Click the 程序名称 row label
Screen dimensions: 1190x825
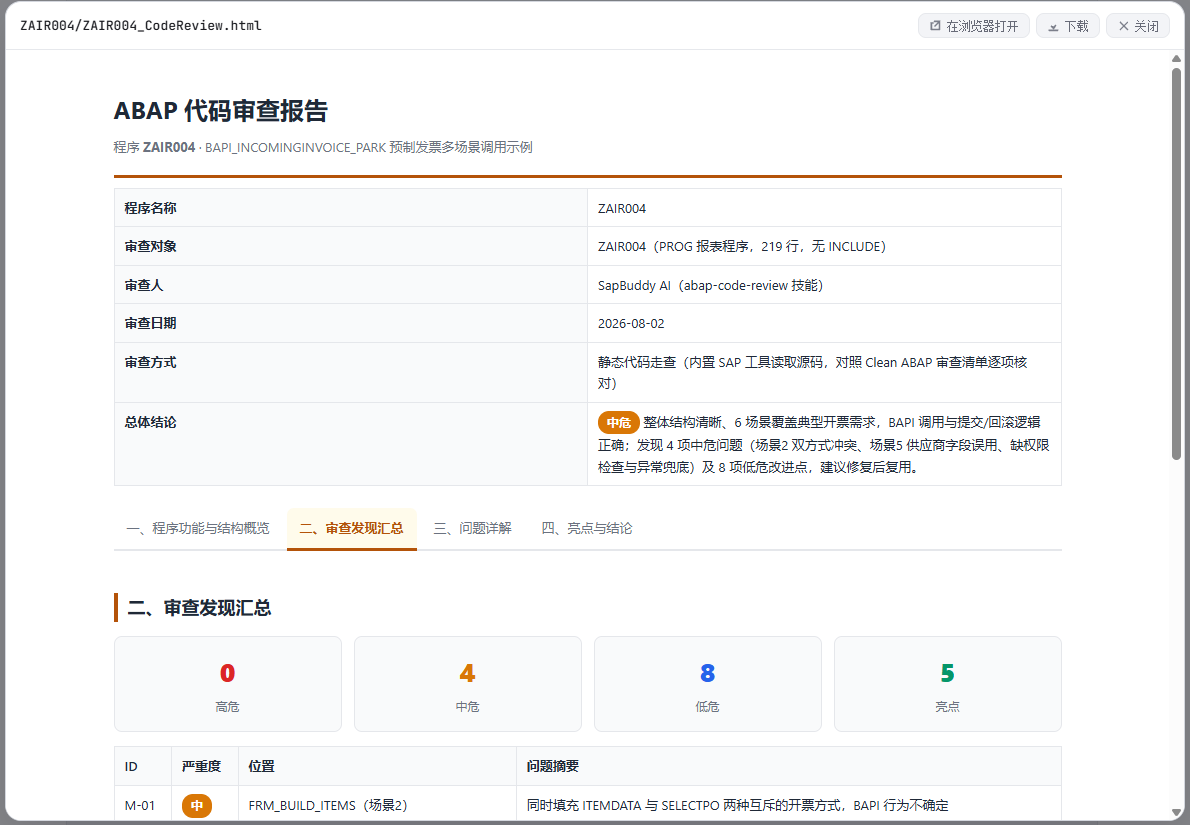pyautogui.click(x=150, y=208)
